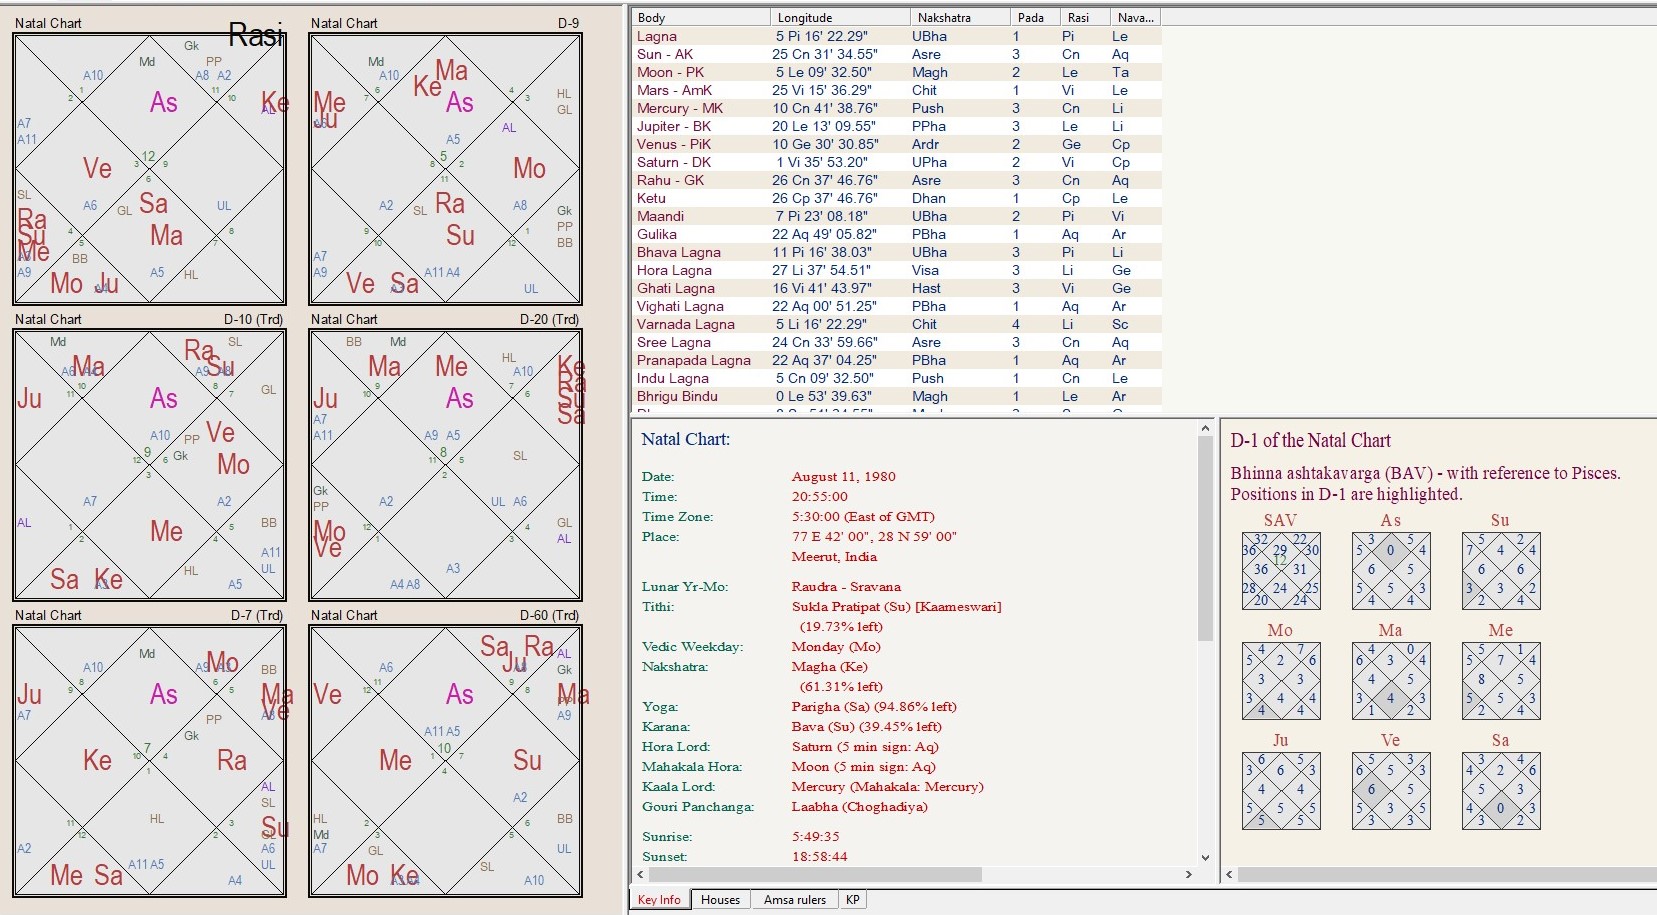Switch to the Houses tab

(720, 900)
